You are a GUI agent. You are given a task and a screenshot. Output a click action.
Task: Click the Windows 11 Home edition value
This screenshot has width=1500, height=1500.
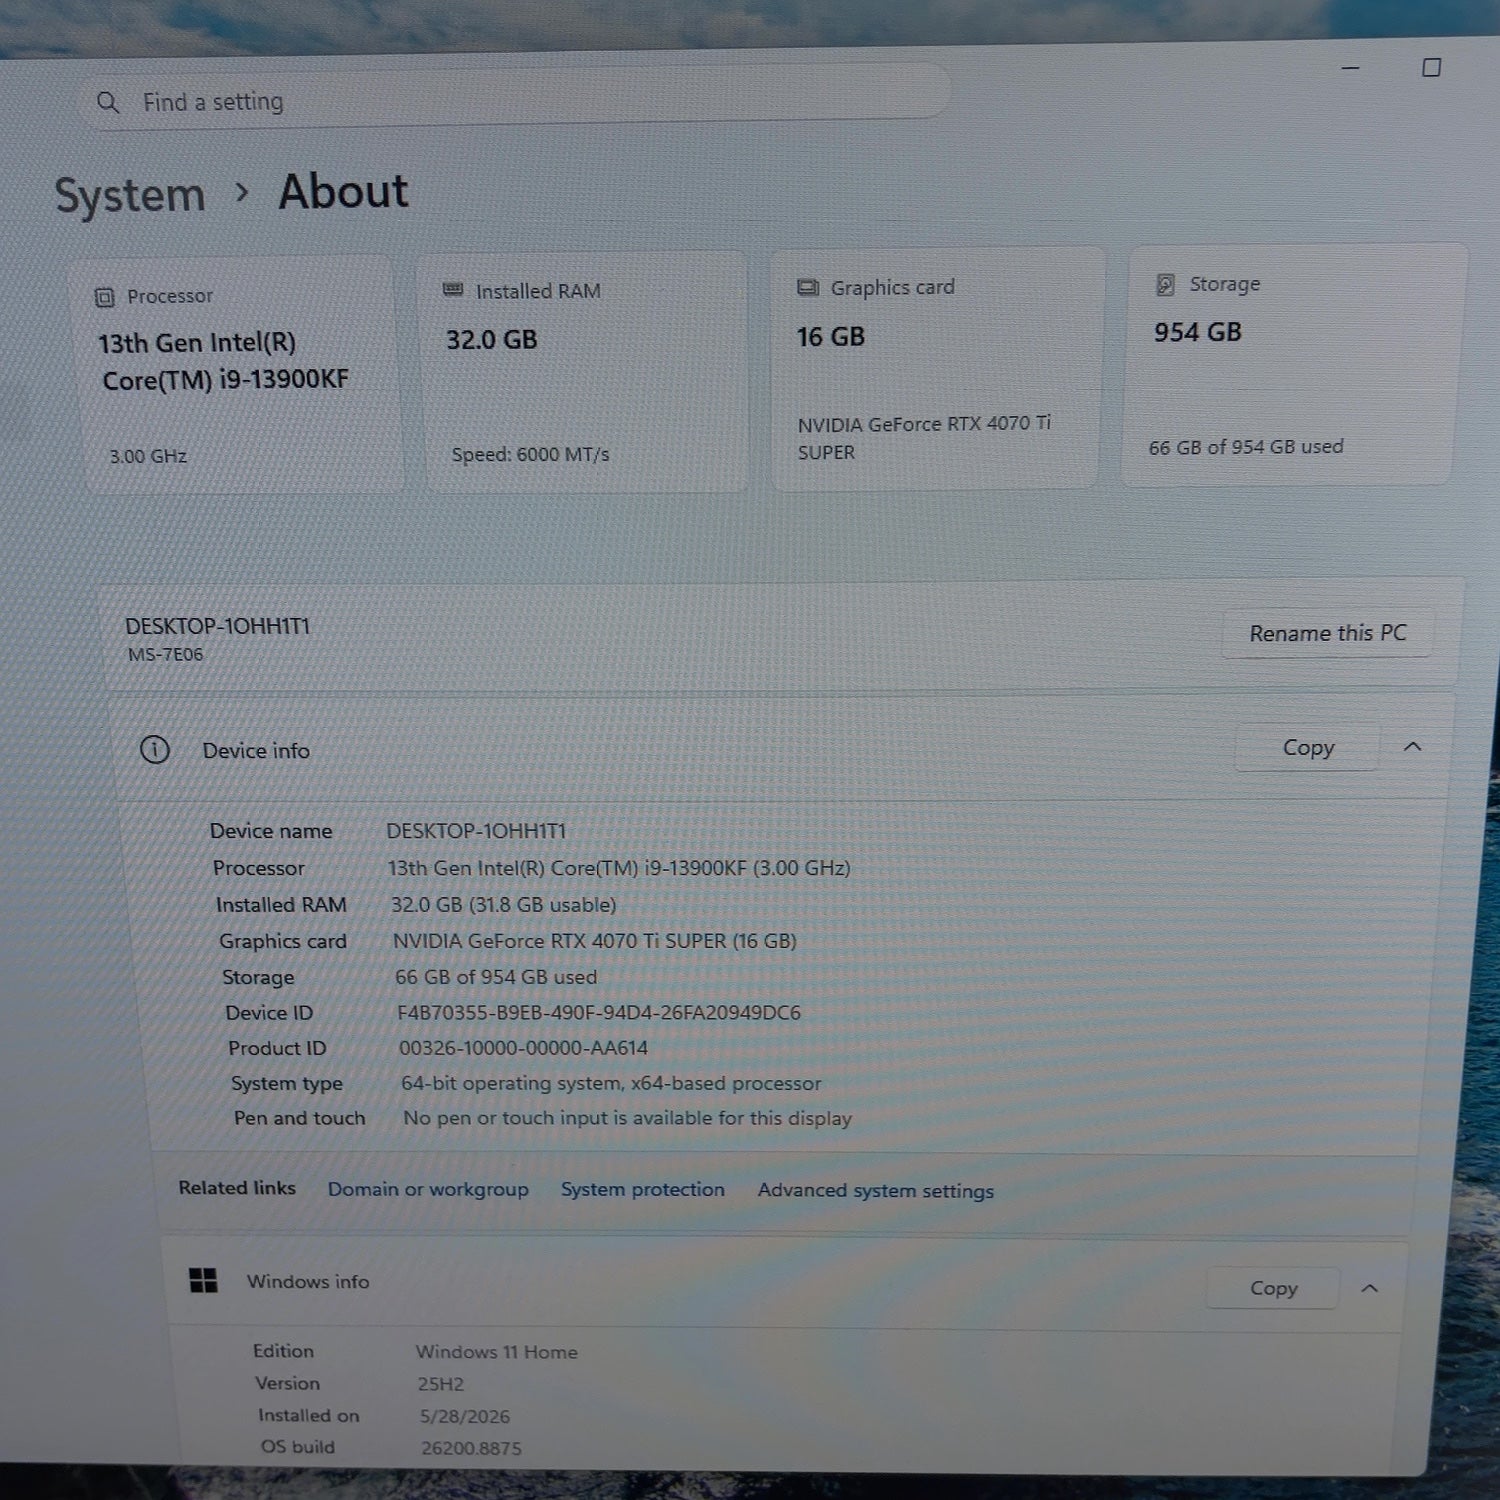point(497,1352)
